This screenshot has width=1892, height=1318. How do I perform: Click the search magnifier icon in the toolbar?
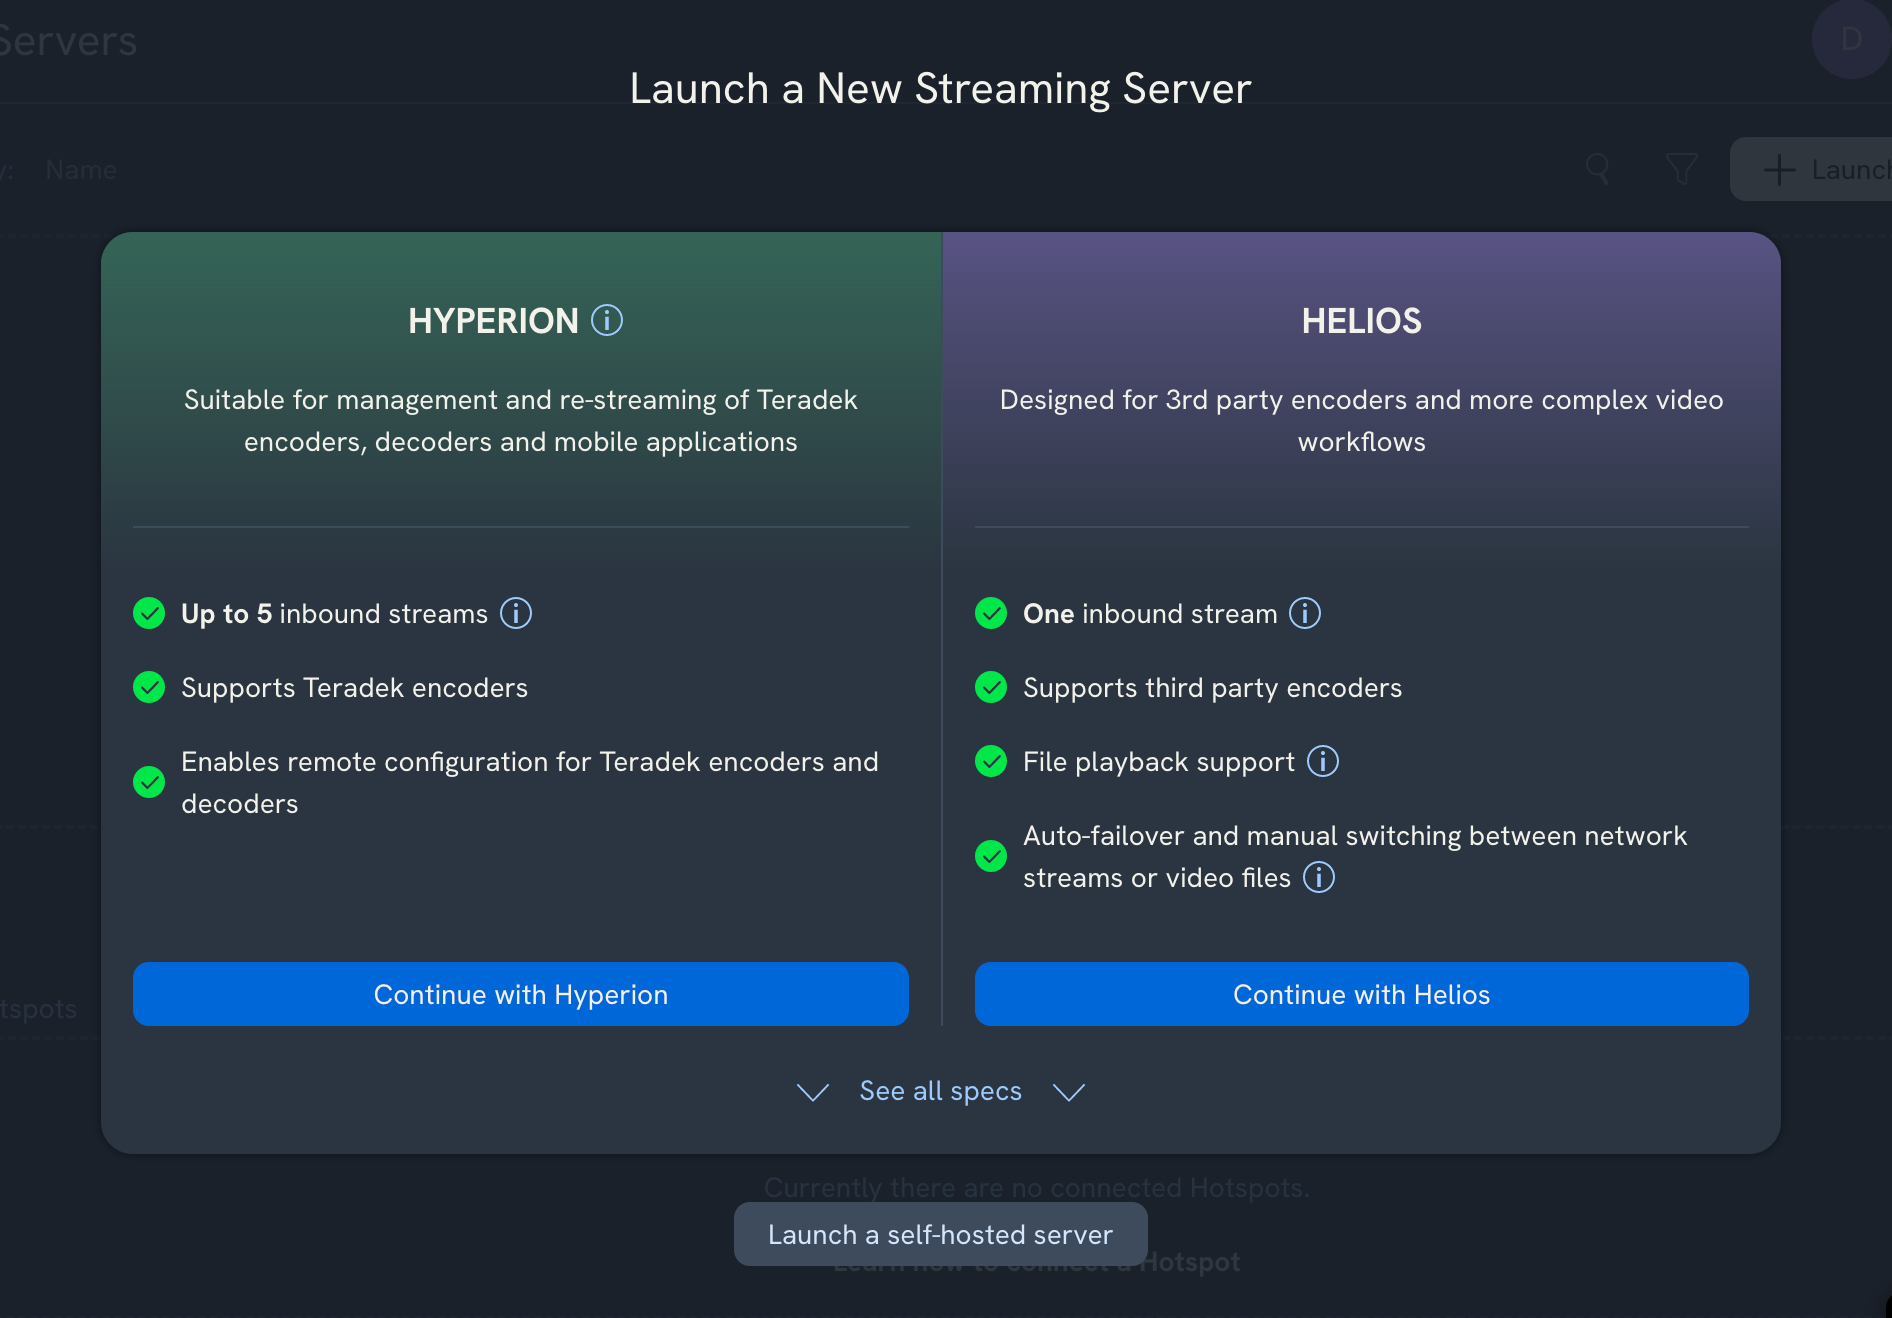[1597, 169]
